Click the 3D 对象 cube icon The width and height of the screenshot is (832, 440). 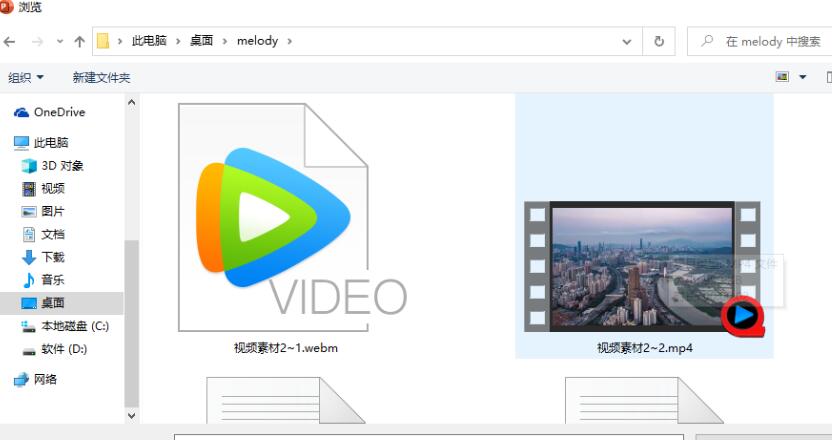click(29, 166)
